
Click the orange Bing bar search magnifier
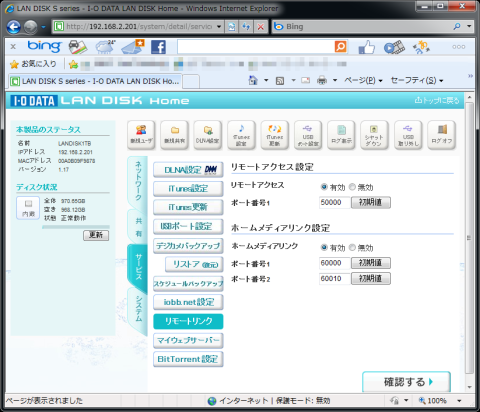(340, 47)
